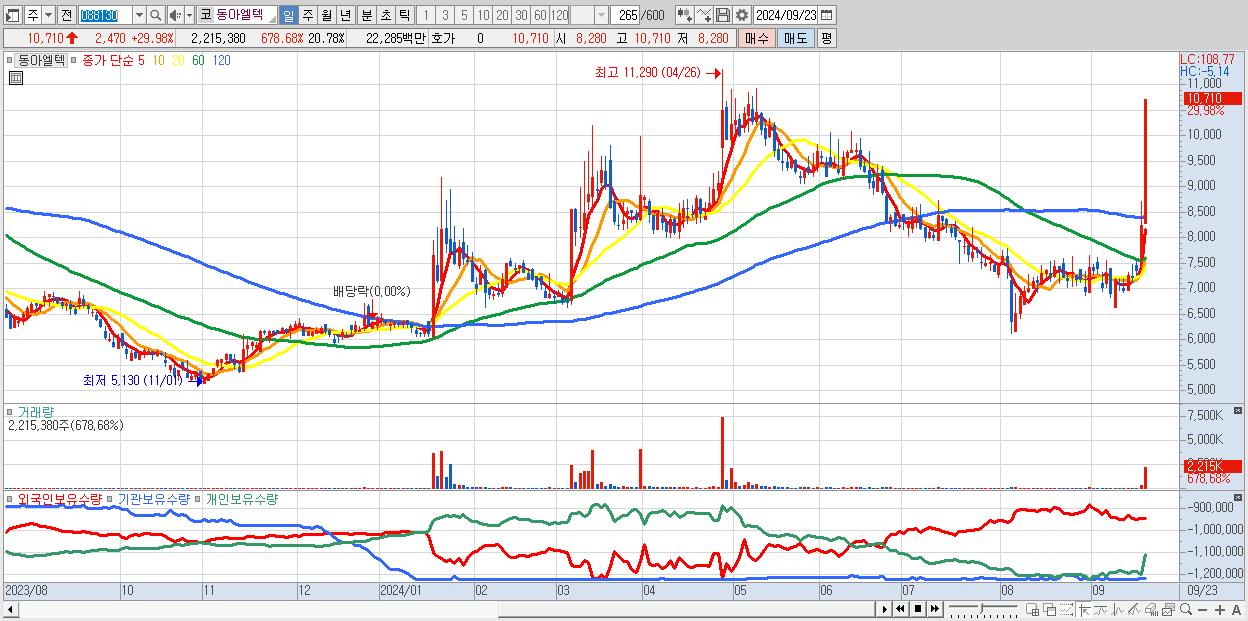Screen dimensions: 1248x621
Task: Click the 265 candle count field
Action: (624, 15)
